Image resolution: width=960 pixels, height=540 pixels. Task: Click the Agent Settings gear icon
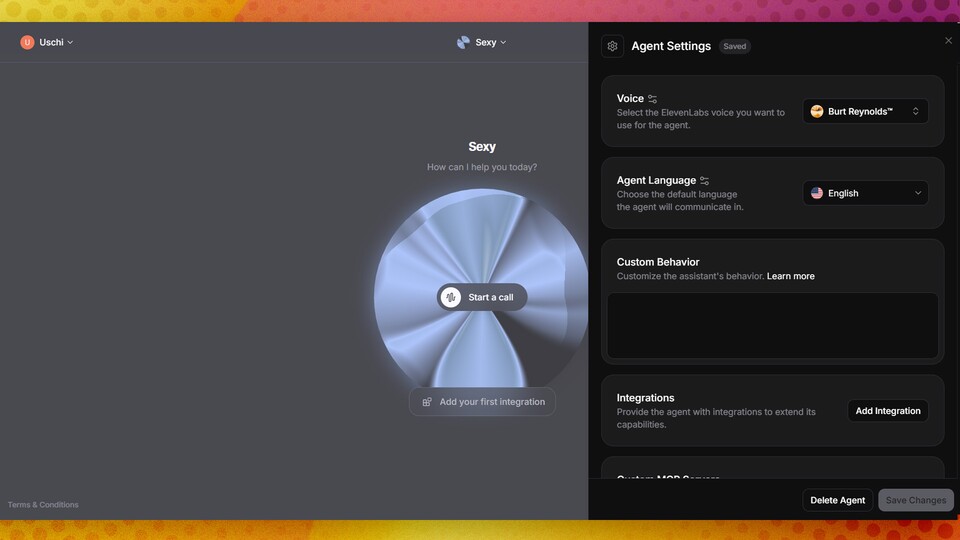click(x=613, y=46)
